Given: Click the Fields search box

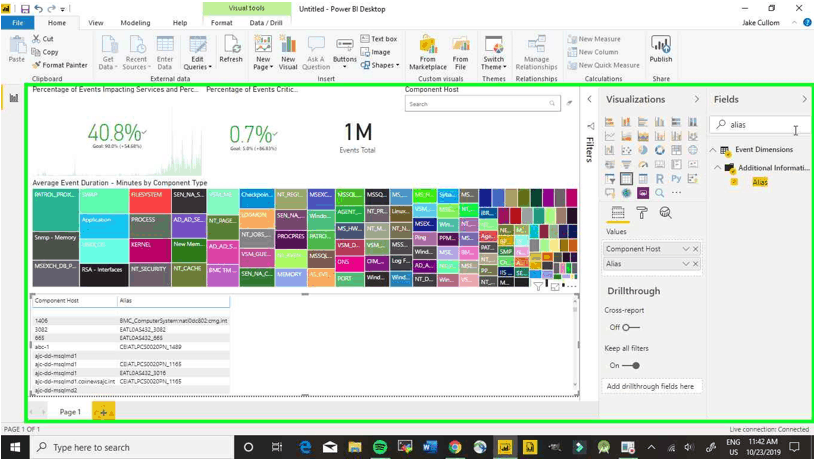Looking at the screenshot, I should (x=759, y=125).
